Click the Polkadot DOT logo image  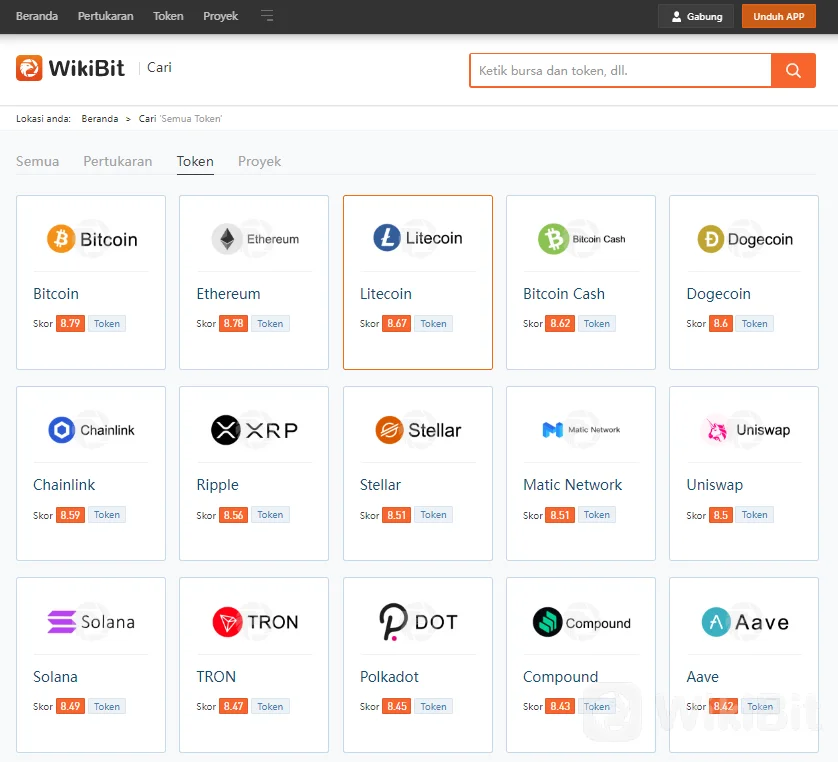tap(418, 621)
